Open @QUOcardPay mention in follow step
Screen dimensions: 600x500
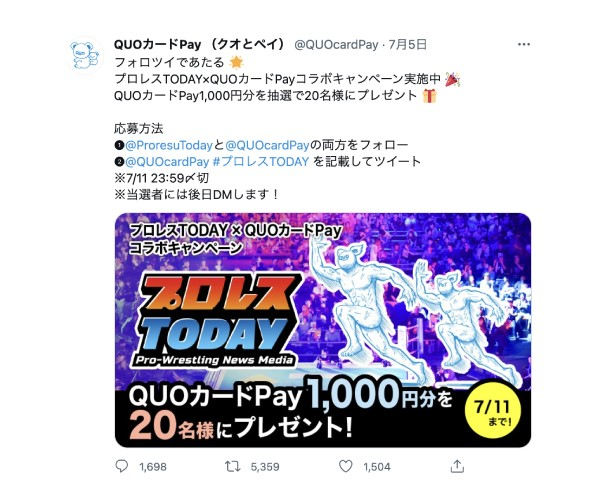point(267,145)
